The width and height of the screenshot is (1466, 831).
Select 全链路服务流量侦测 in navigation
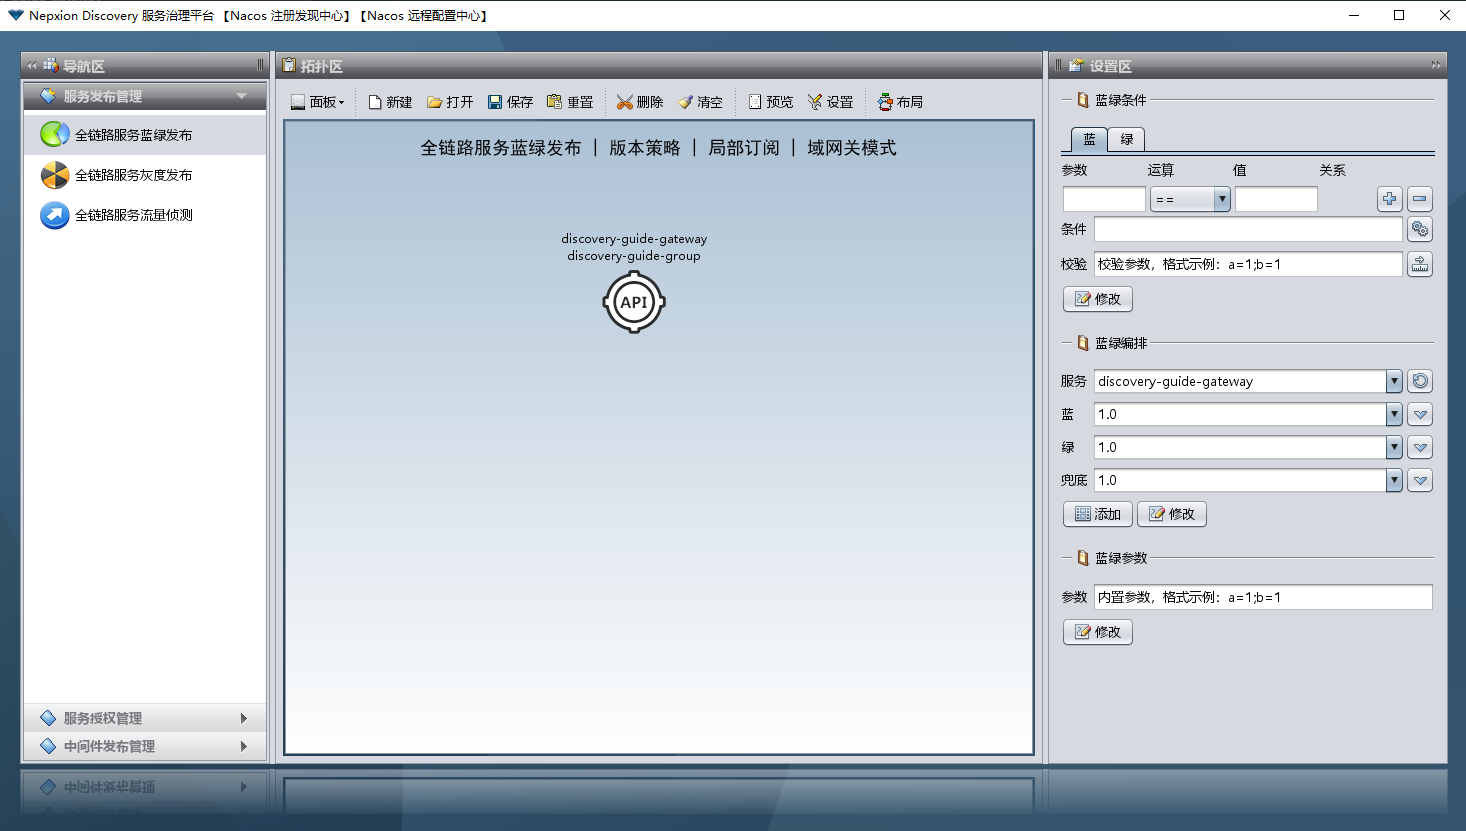click(145, 215)
